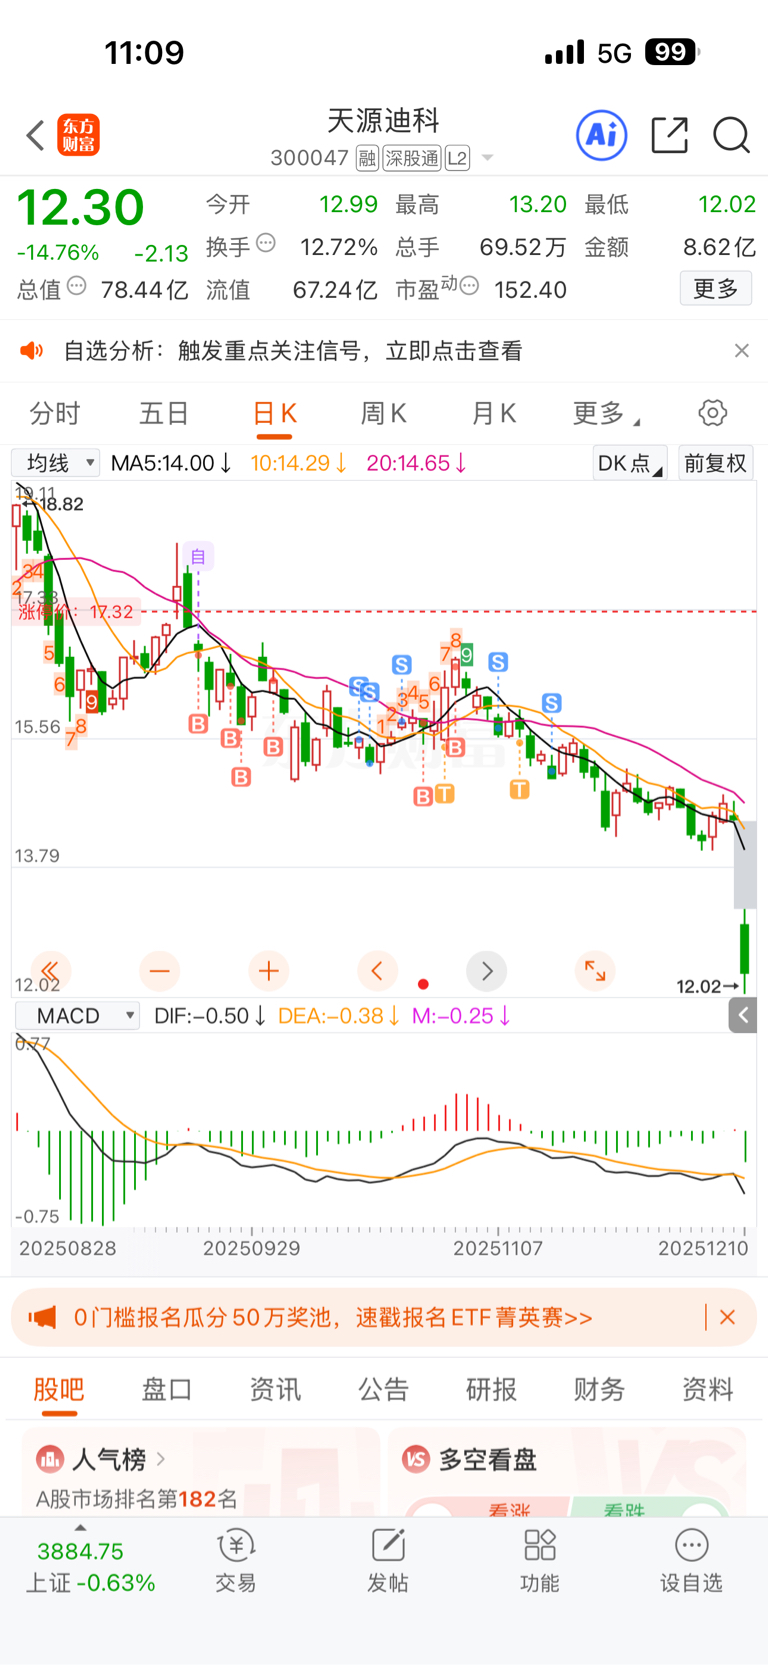Expand the 更多 chart period menu
This screenshot has width=768, height=1665.
pos(606,413)
